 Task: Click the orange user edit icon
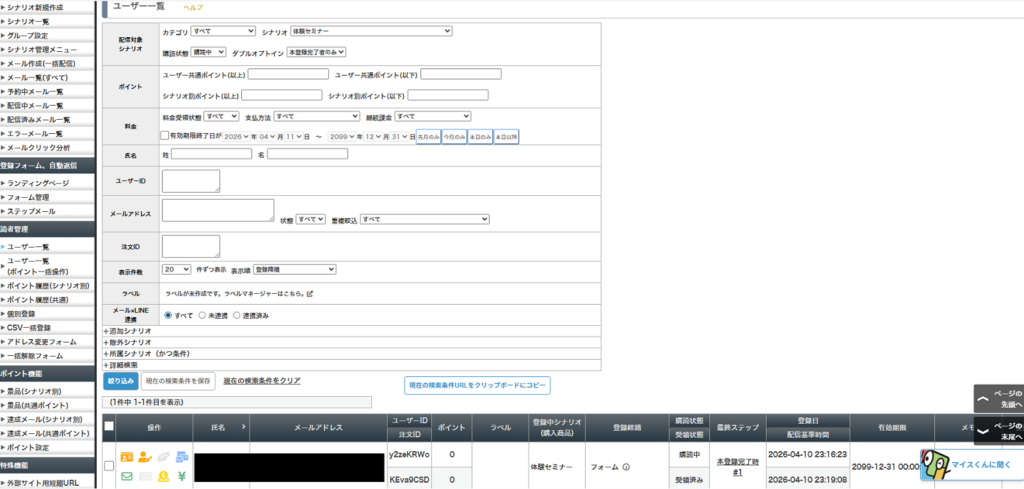click(x=144, y=457)
